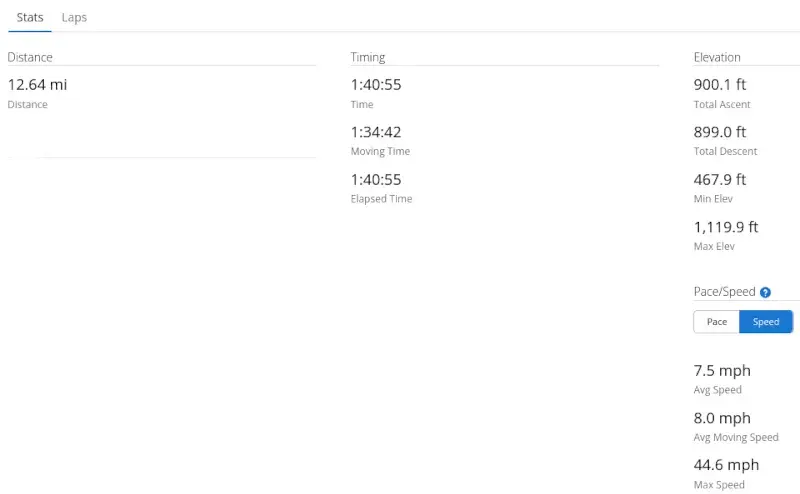Click the Elapsed Time label
The height and width of the screenshot is (494, 800).
point(381,199)
